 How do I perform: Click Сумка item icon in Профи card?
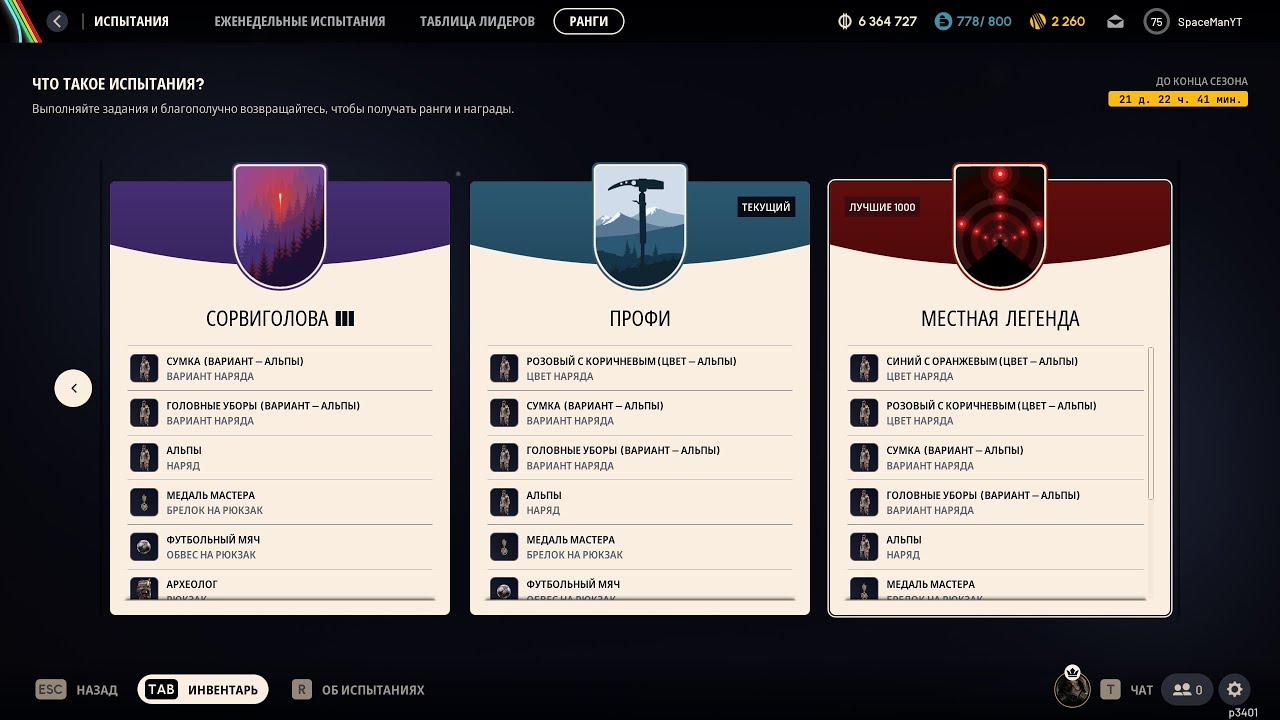coord(504,413)
